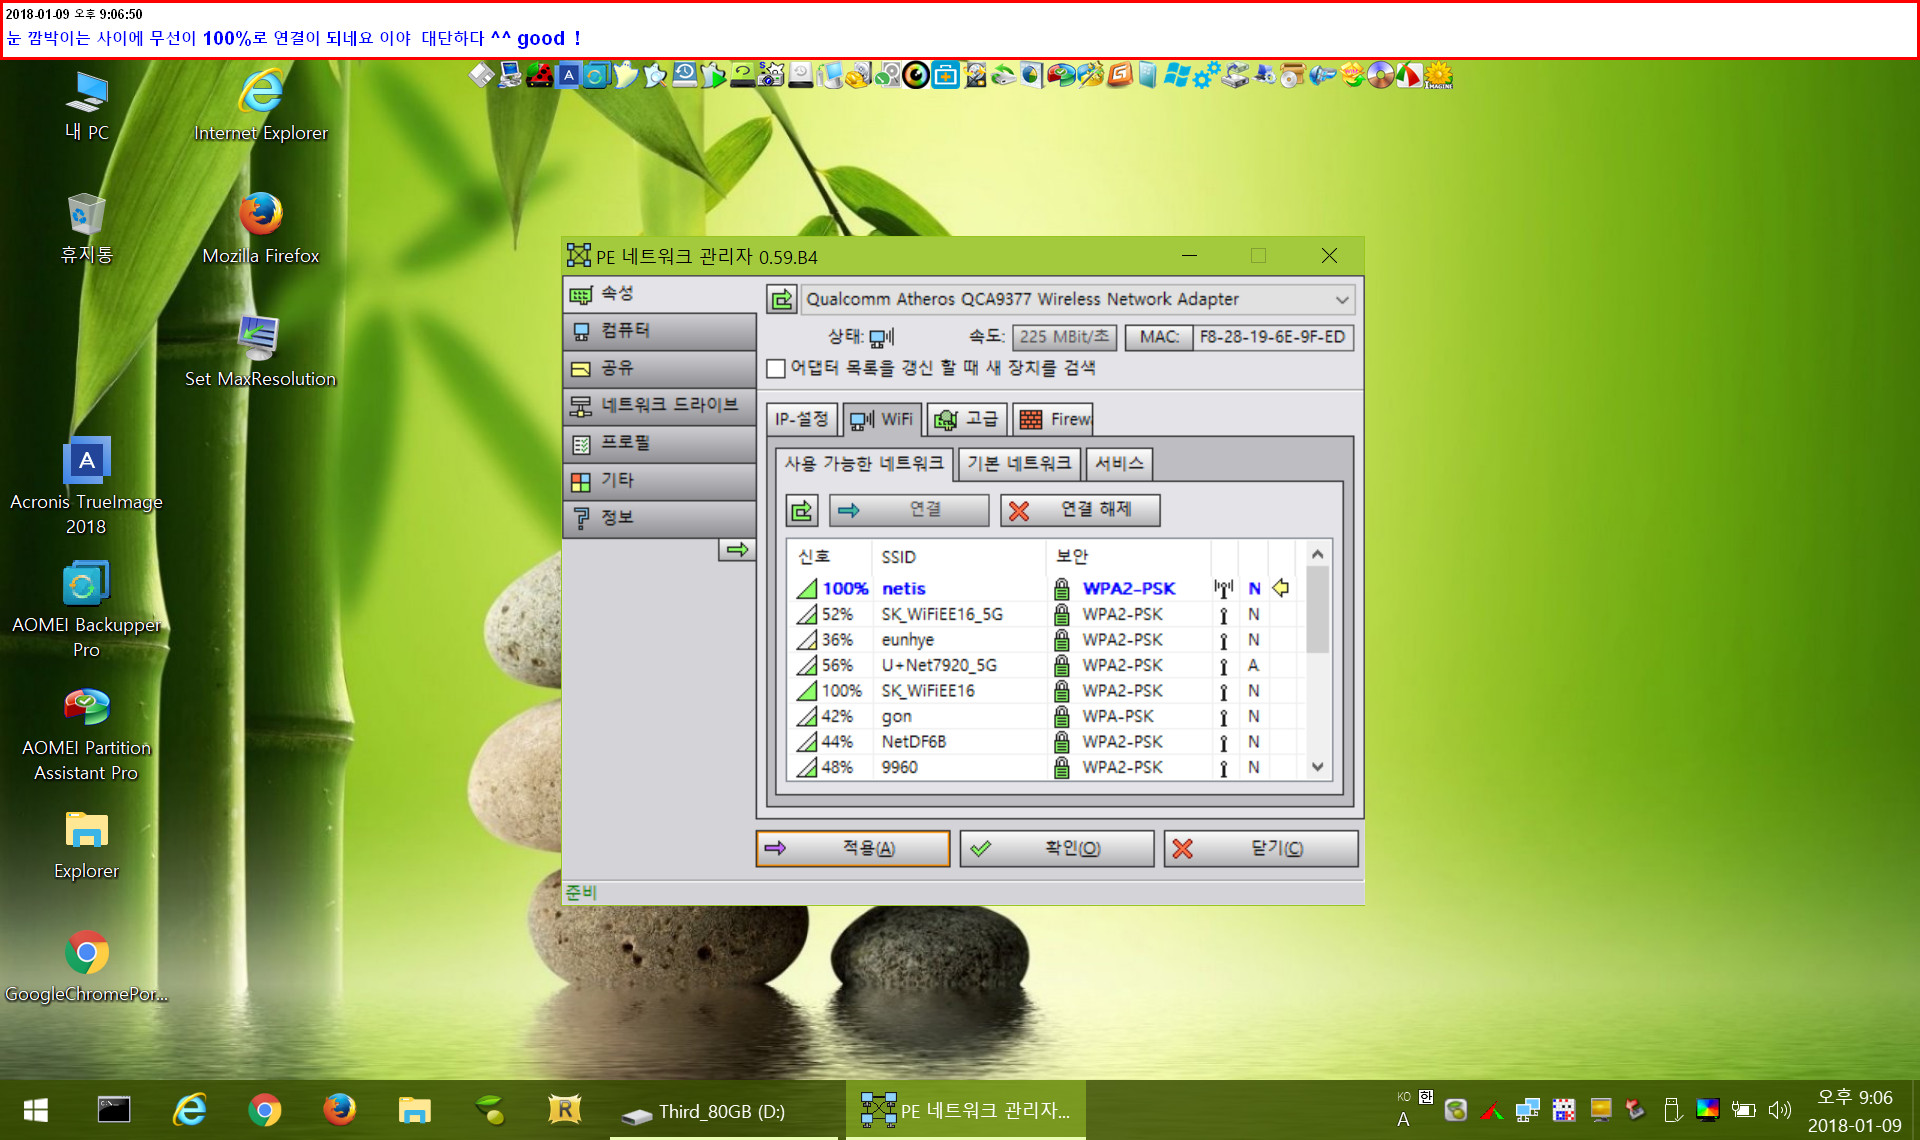This screenshot has height=1140, width=1920.
Task: Open the blue gears icon in the launcher bar
Action: [x=1207, y=75]
